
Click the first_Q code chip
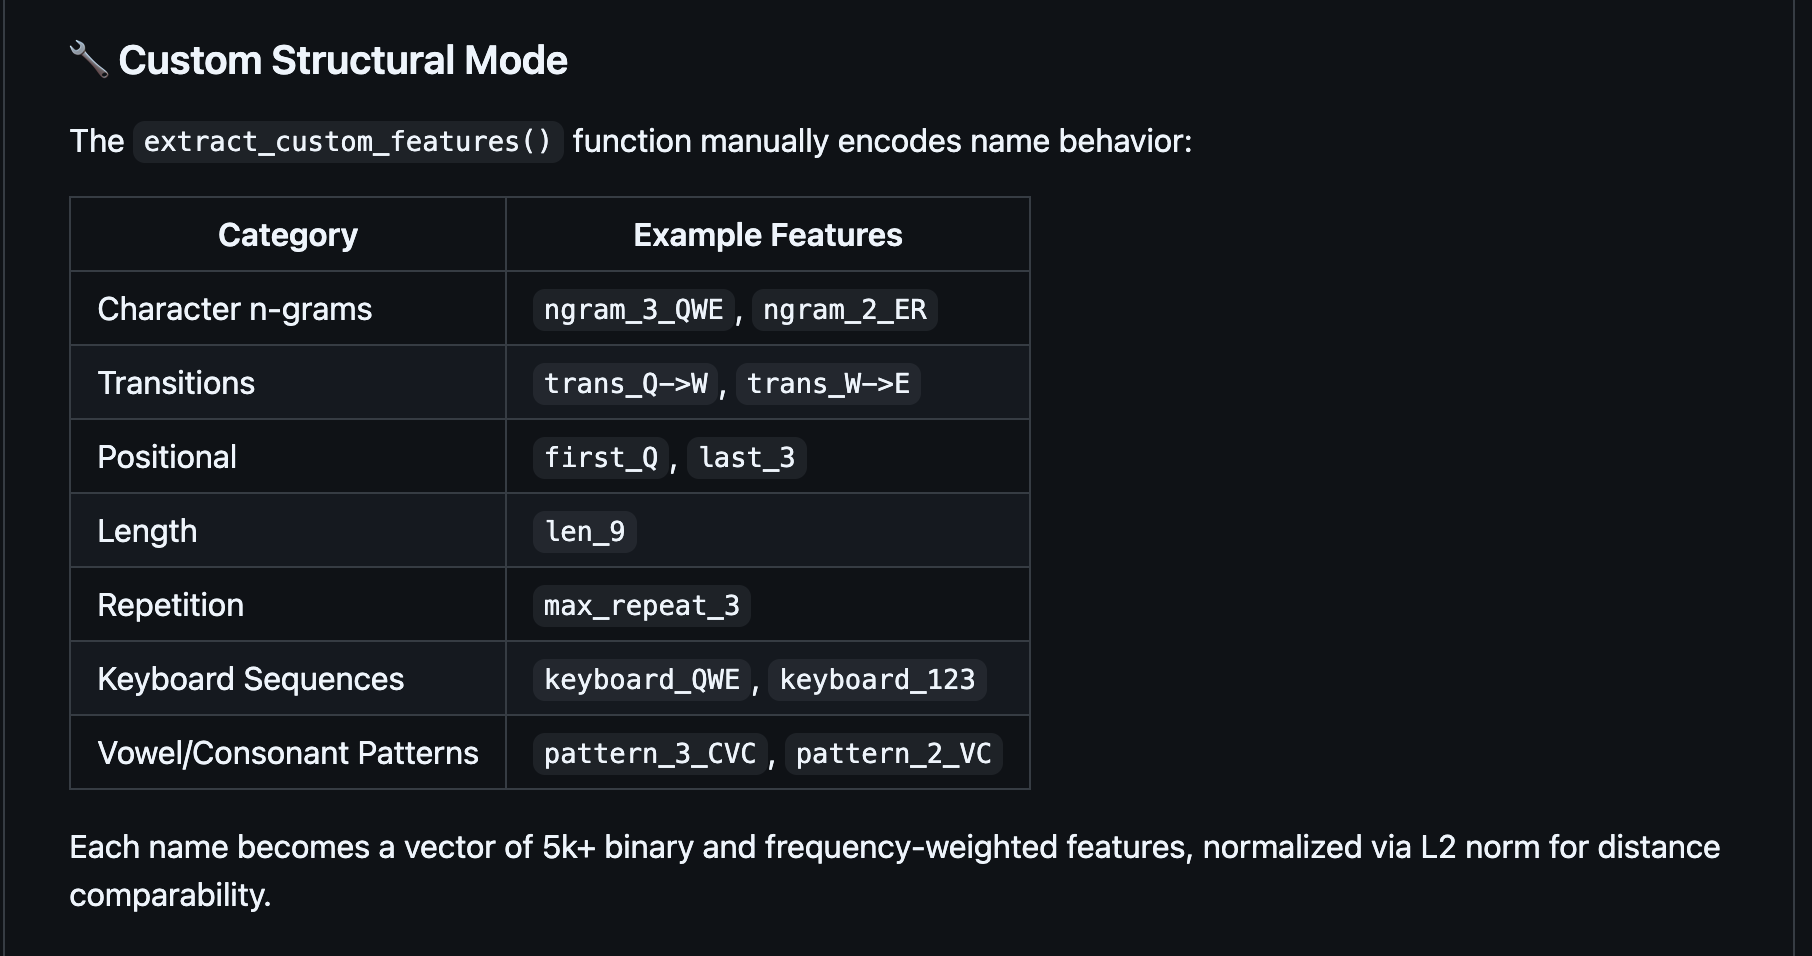(600, 458)
